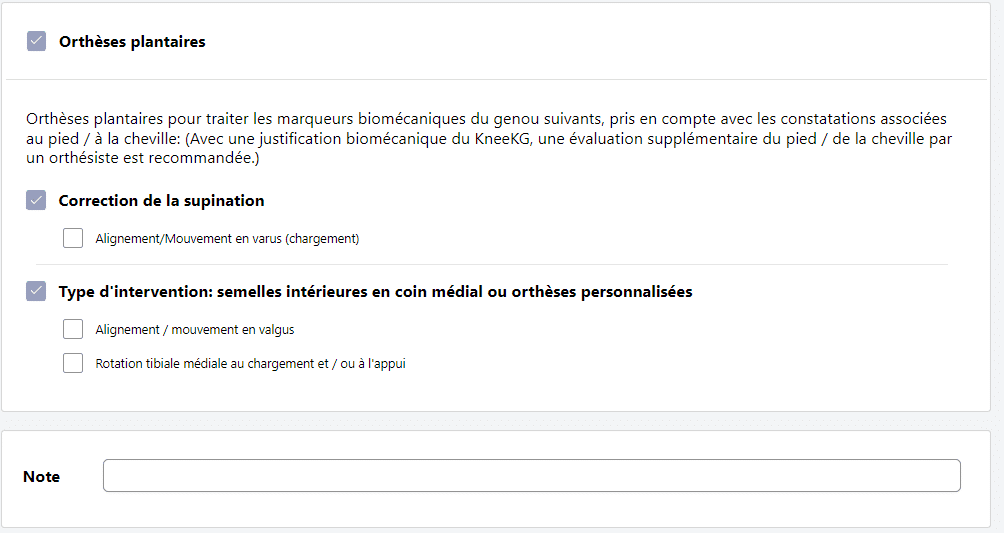Untick the Type d'intervention checkbox
Image resolution: width=1004 pixels, height=533 pixels.
click(37, 292)
